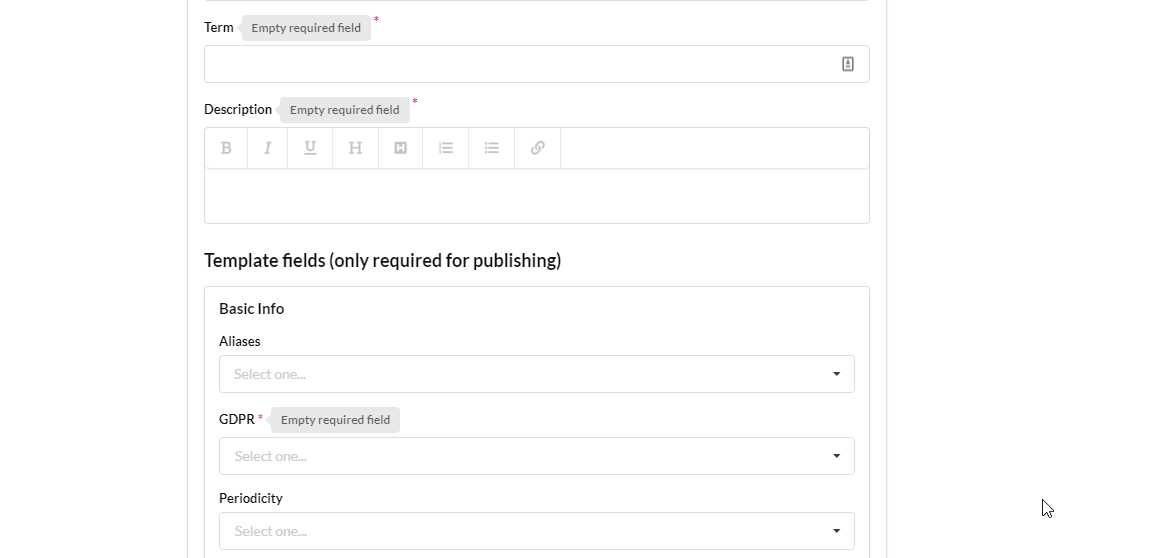Screen dimensions: 1151x558
Task: Click the Term 'Empty required field' badge
Action: pos(306,28)
